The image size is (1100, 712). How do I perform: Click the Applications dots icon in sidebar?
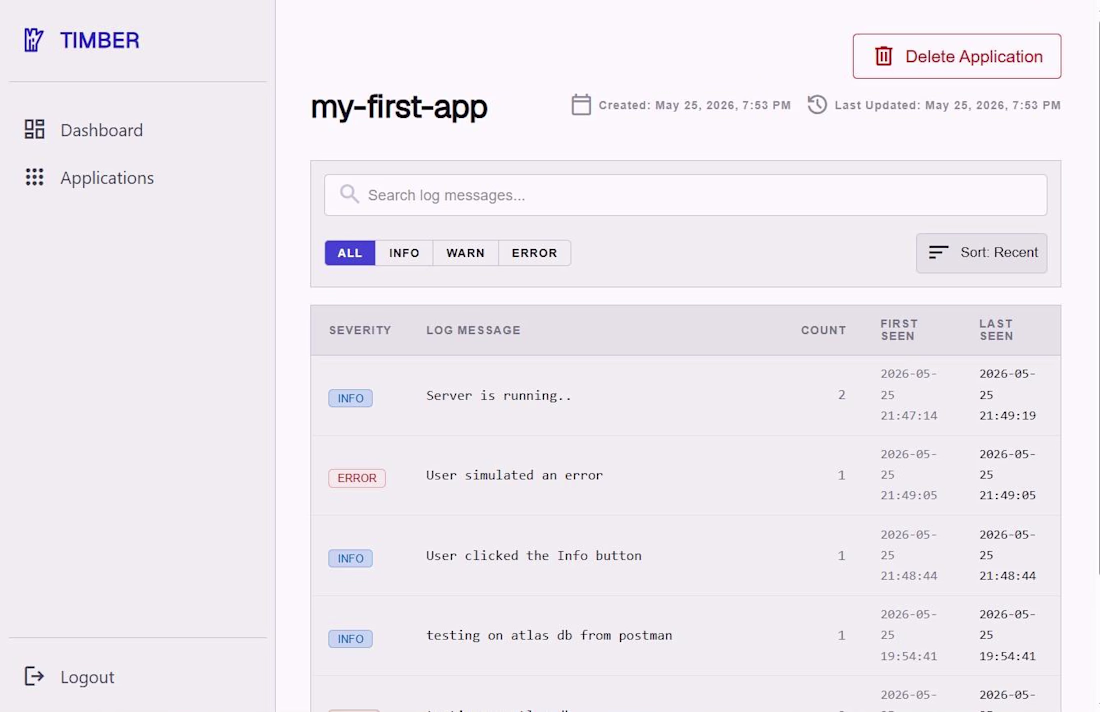click(34, 177)
